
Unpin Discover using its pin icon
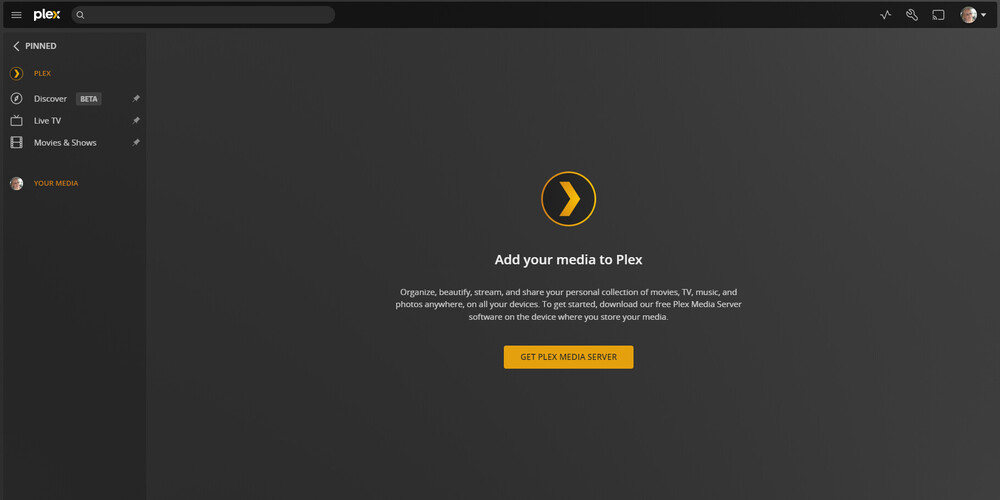point(136,99)
